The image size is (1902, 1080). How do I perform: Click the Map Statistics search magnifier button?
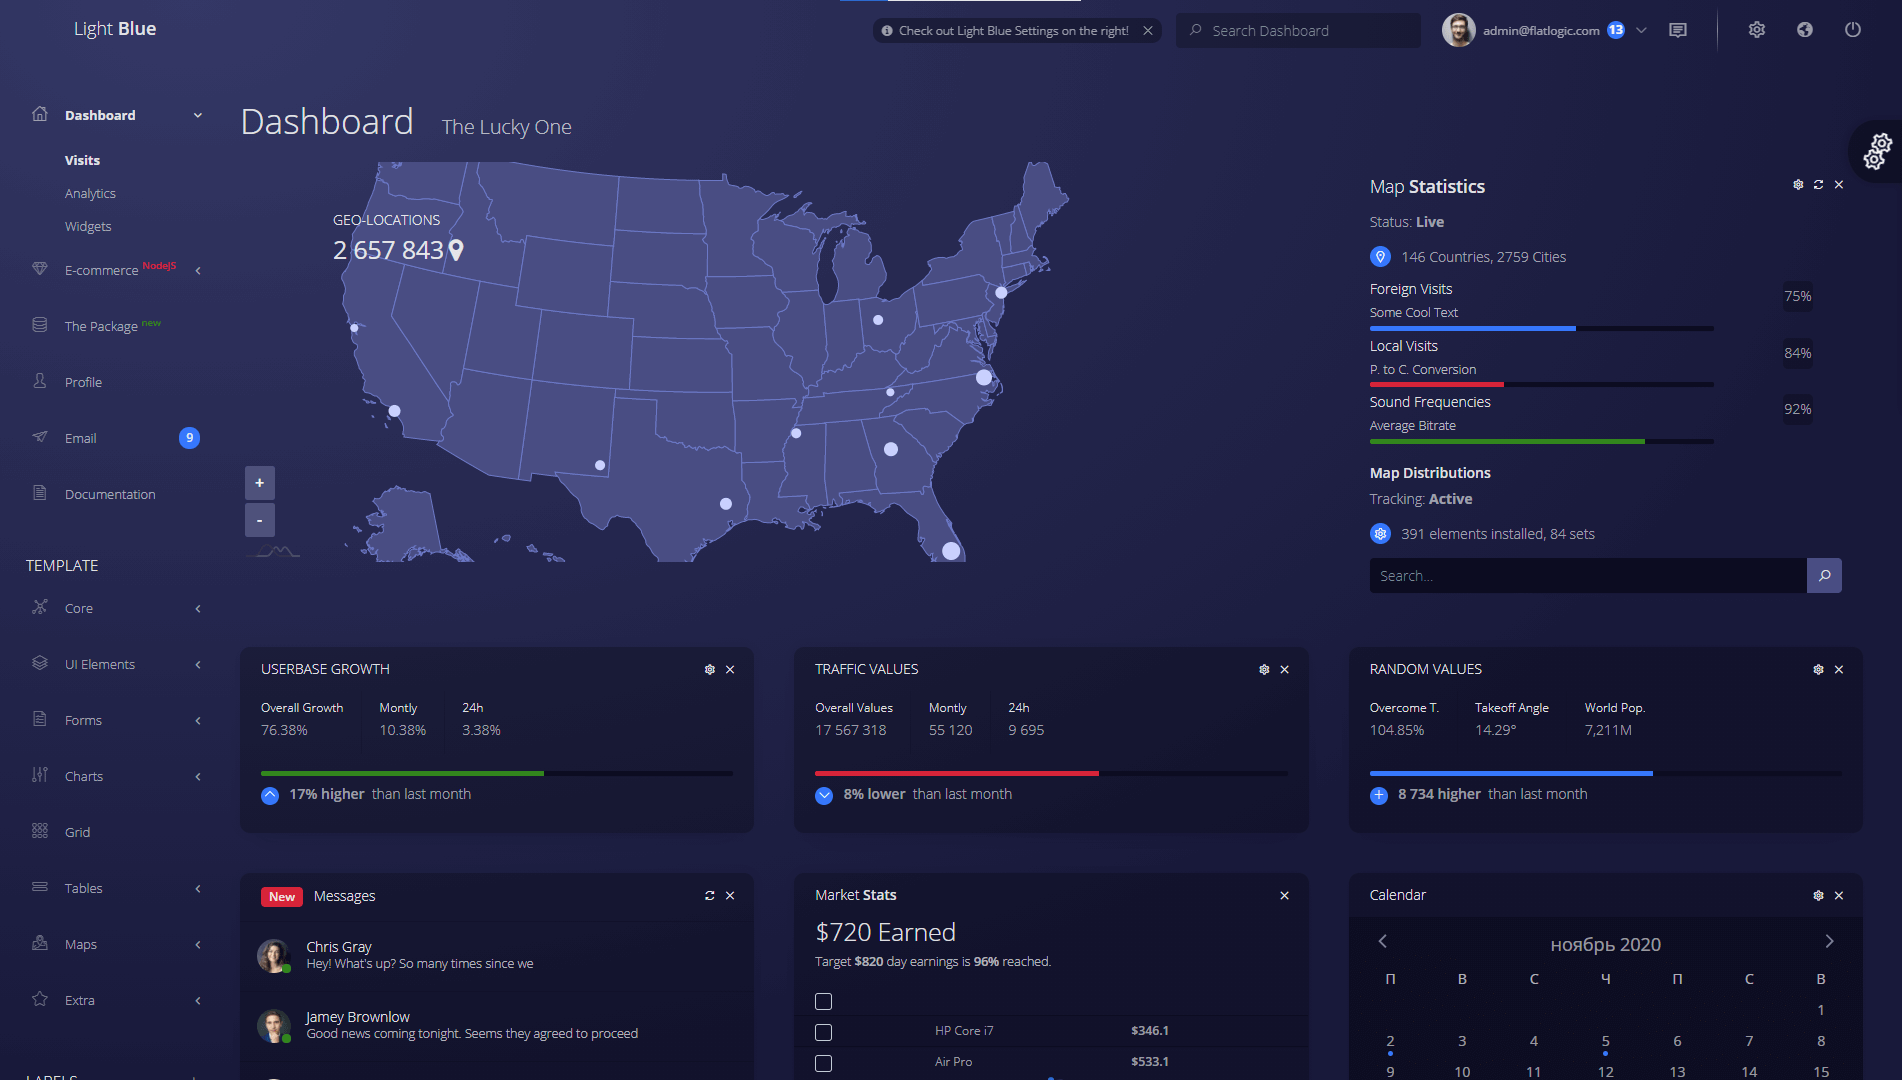pyautogui.click(x=1824, y=576)
